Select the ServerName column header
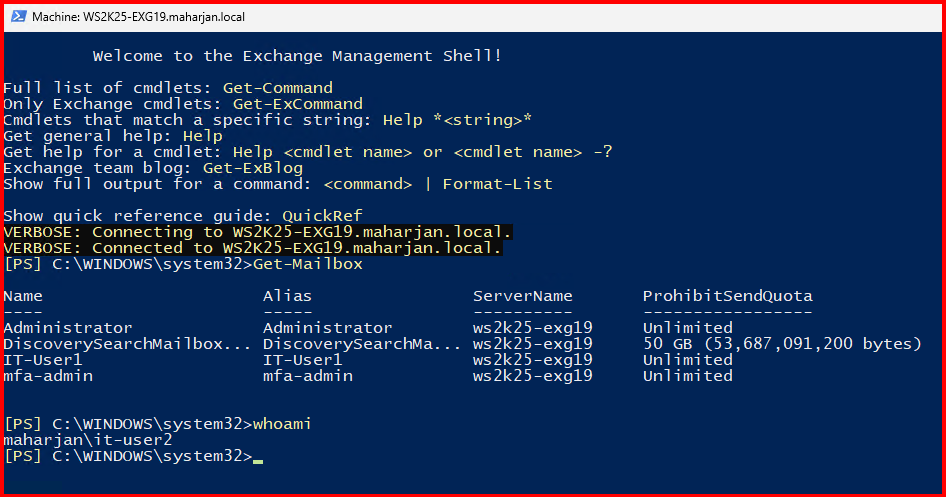The height and width of the screenshot is (497, 946). 522,296
